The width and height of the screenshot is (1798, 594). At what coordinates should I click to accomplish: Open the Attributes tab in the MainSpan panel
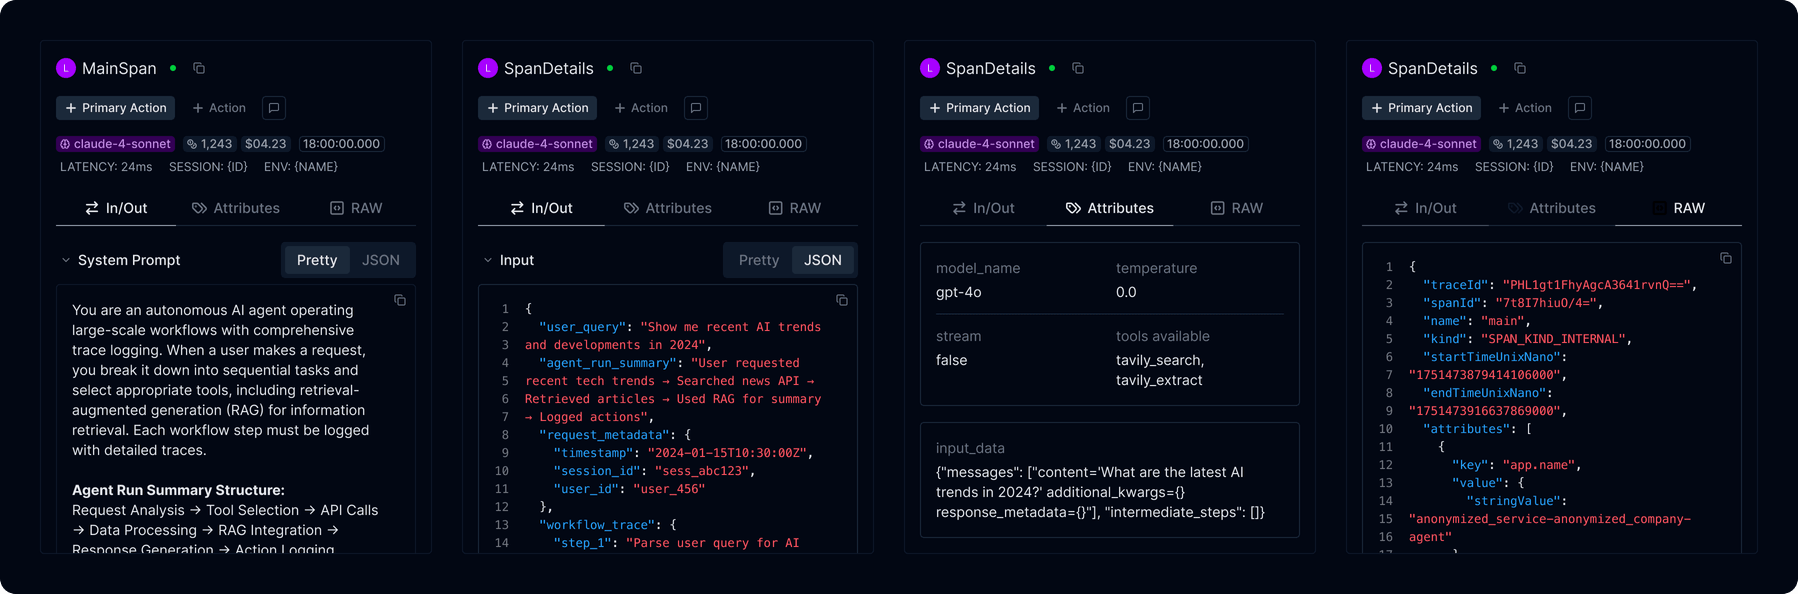[x=236, y=208]
